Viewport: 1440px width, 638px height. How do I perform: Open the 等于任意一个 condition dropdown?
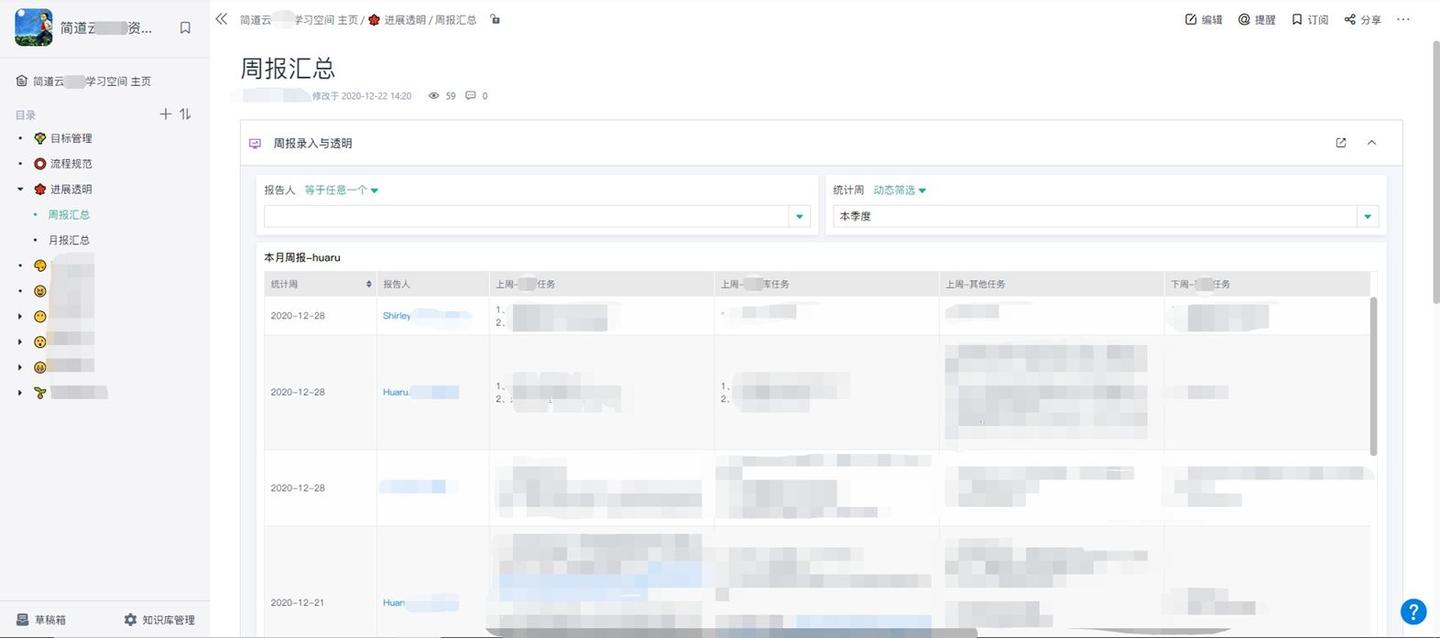point(341,190)
